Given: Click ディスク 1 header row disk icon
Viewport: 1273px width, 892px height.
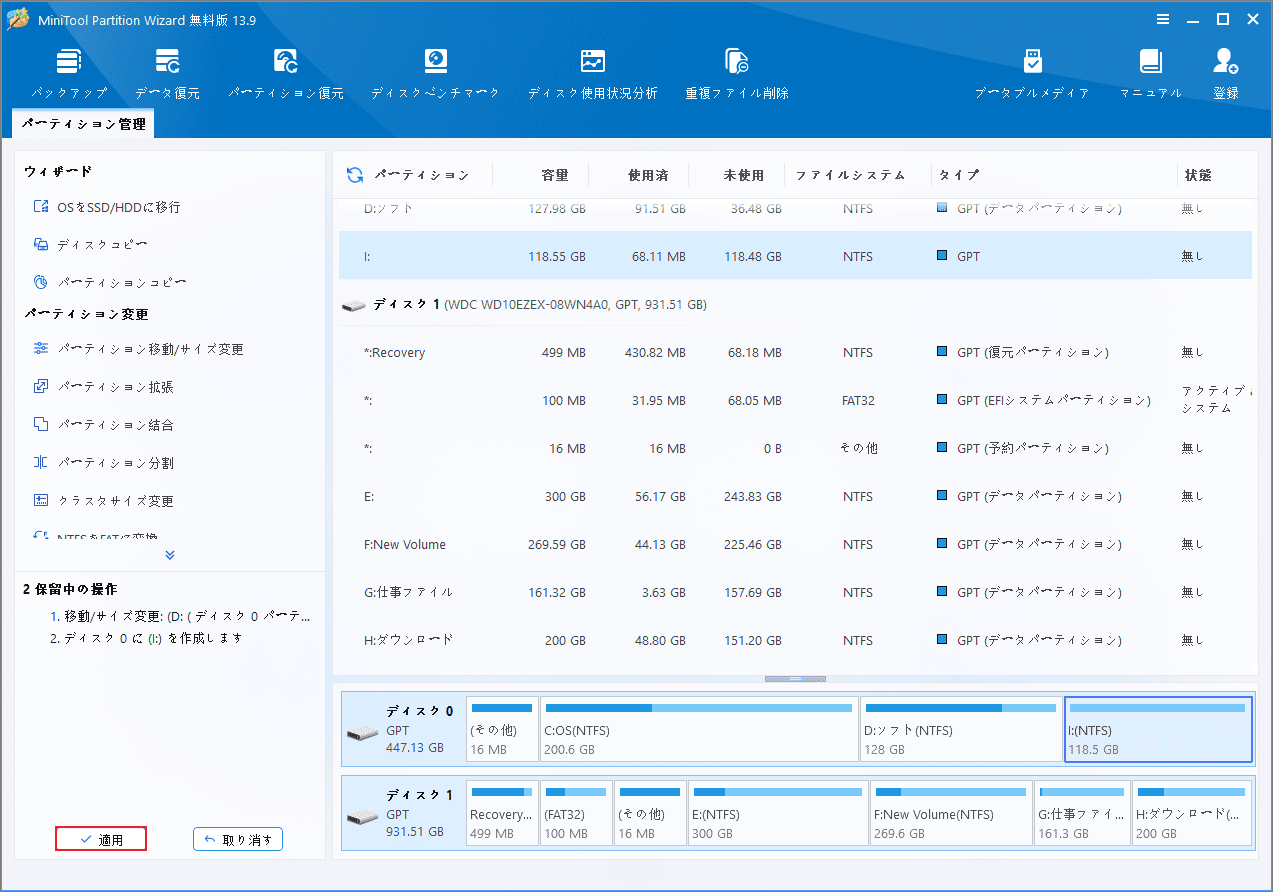Looking at the screenshot, I should click(x=353, y=305).
